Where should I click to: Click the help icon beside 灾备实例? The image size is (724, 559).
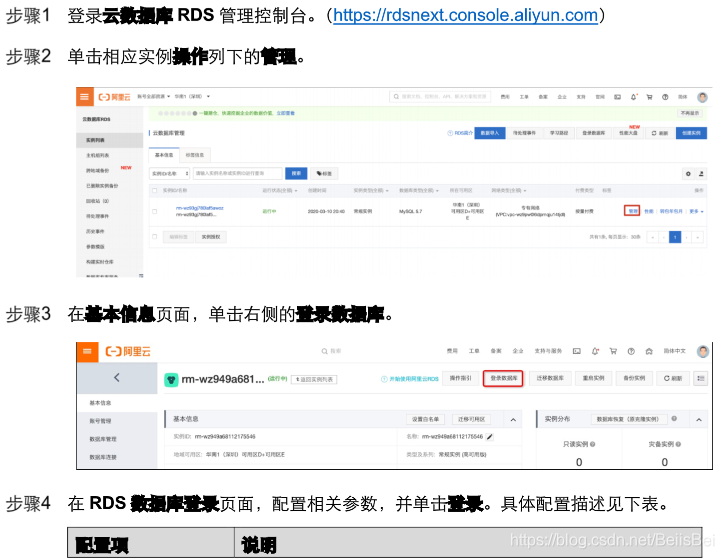coord(678,444)
